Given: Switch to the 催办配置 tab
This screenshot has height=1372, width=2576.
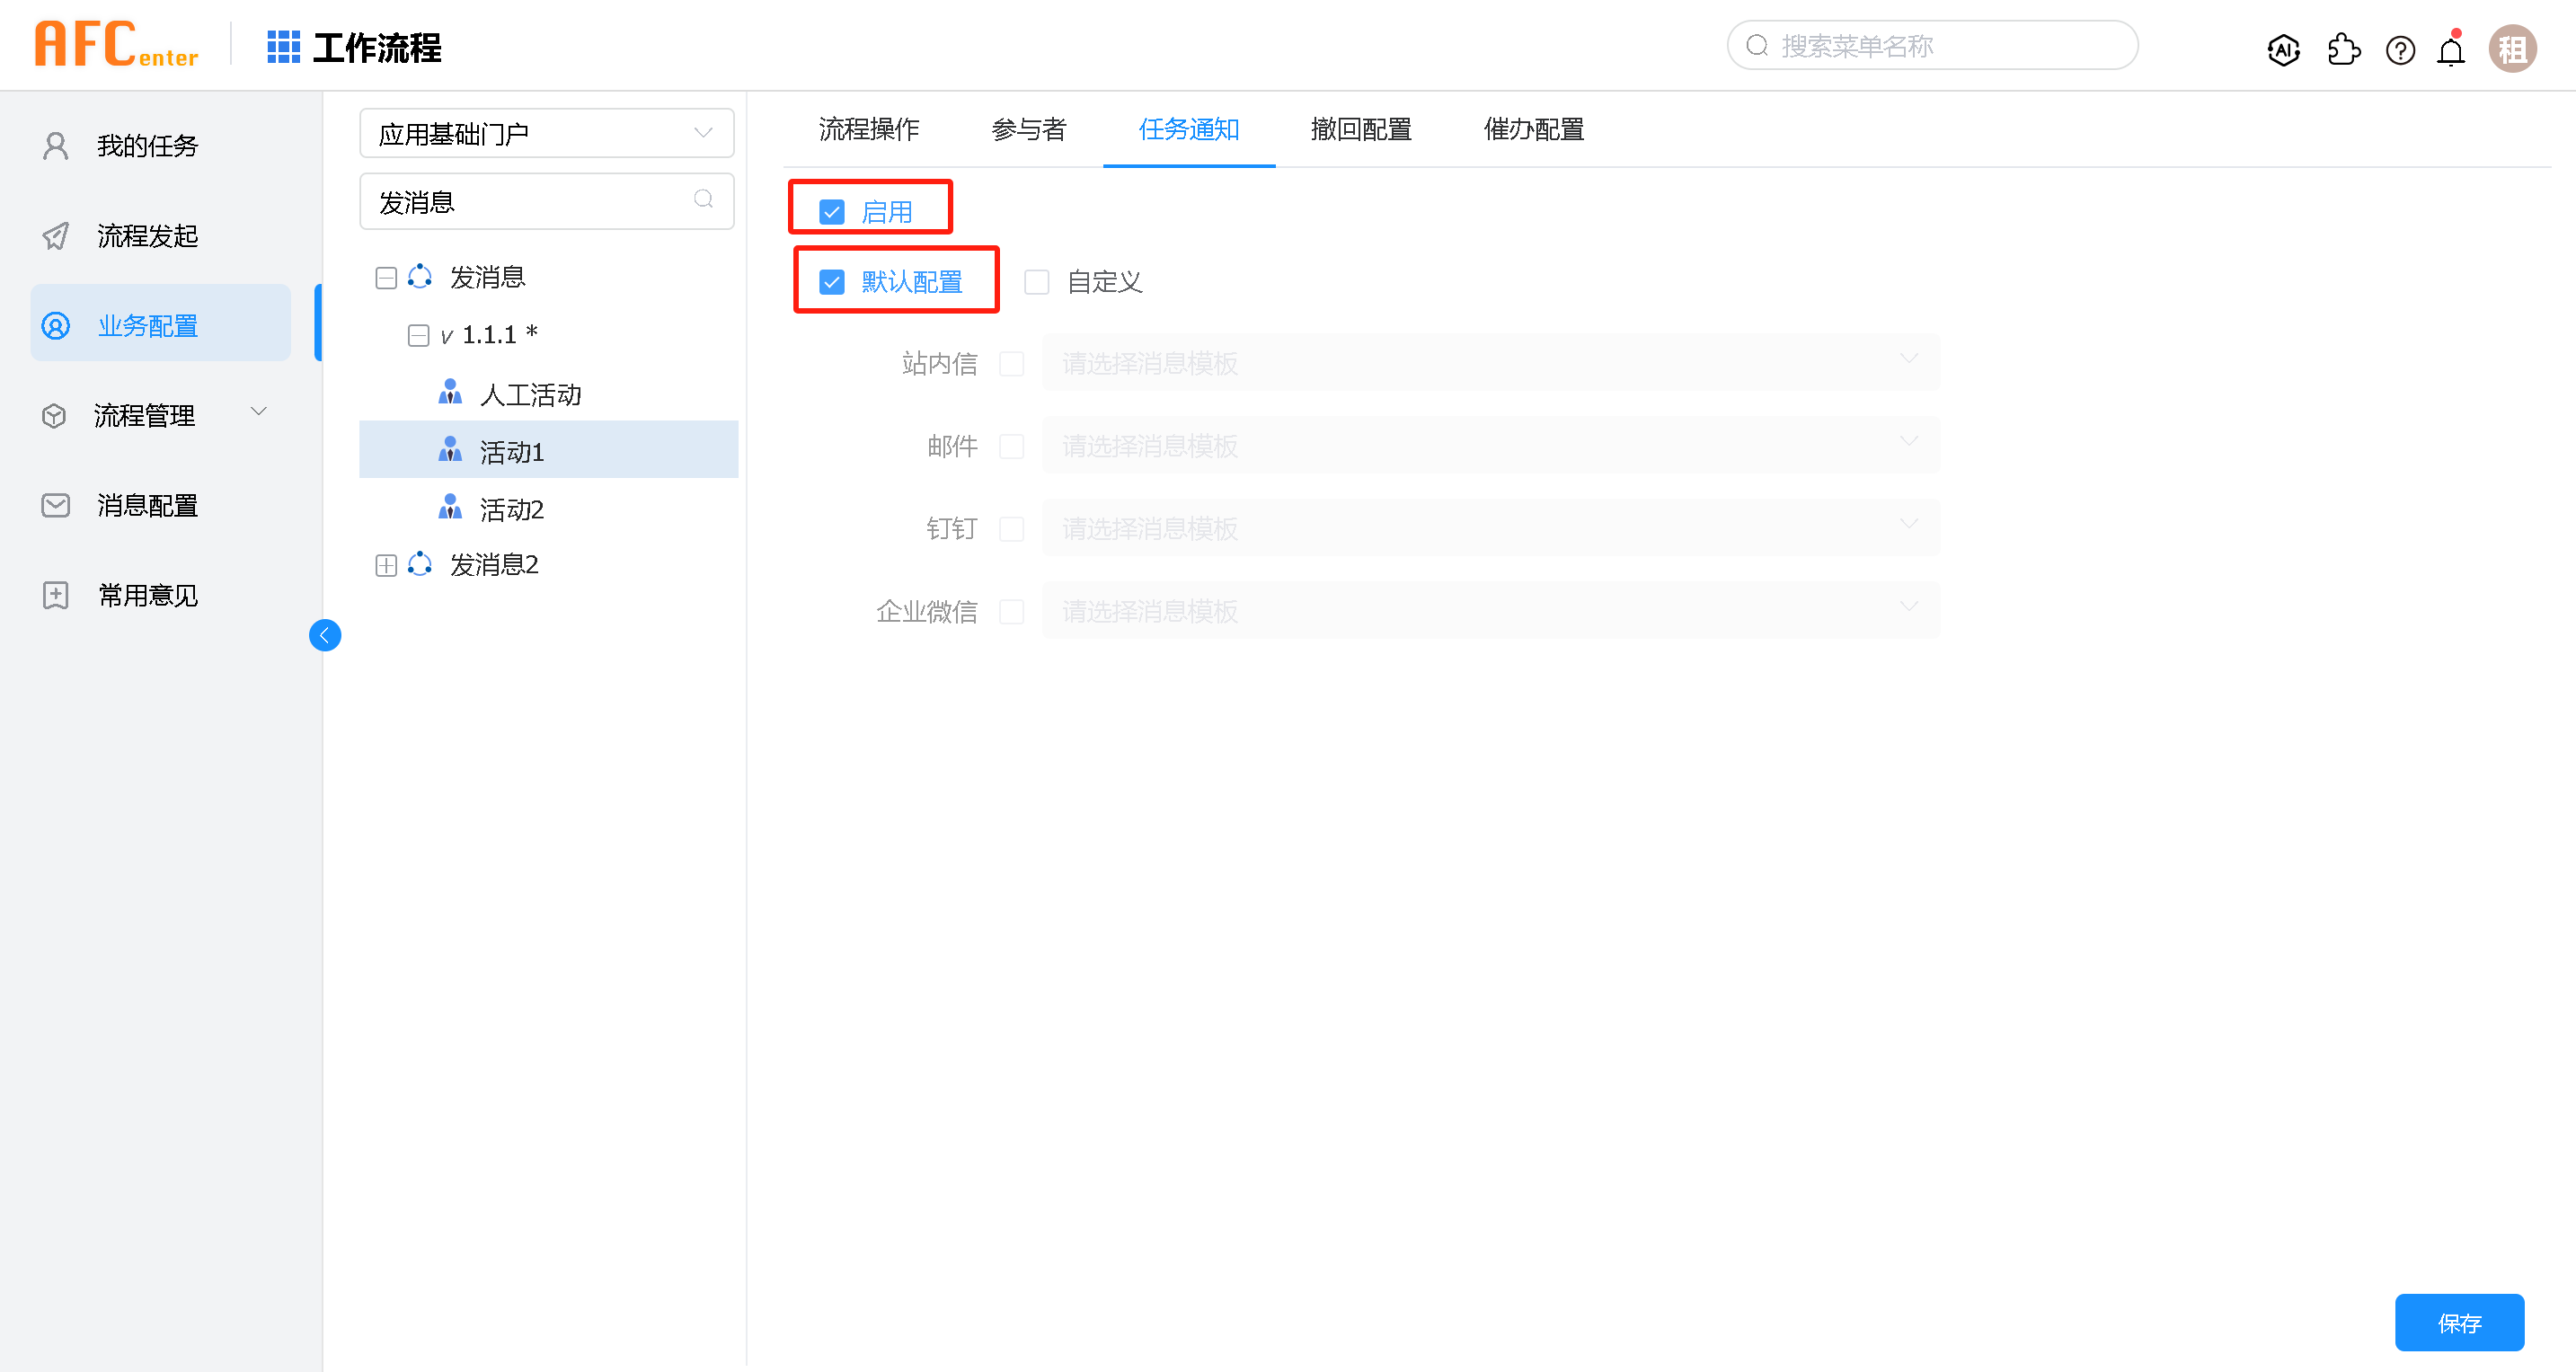Looking at the screenshot, I should coord(1533,129).
